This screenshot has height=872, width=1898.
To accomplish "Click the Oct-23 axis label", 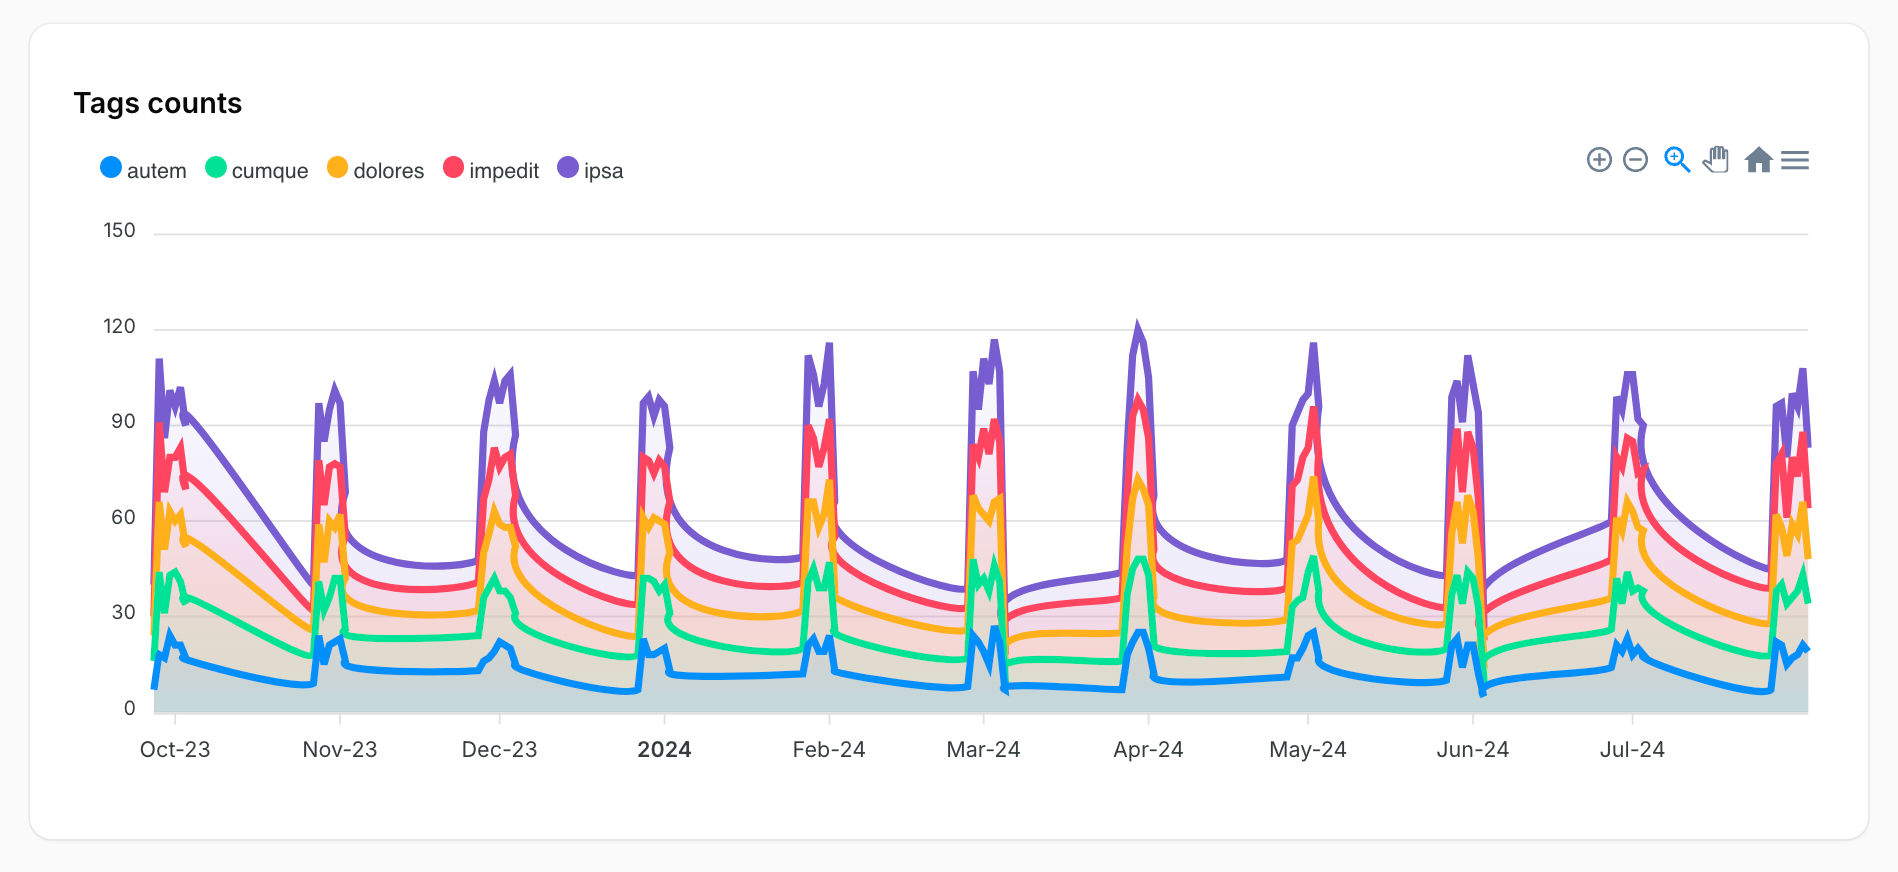I will click(175, 750).
